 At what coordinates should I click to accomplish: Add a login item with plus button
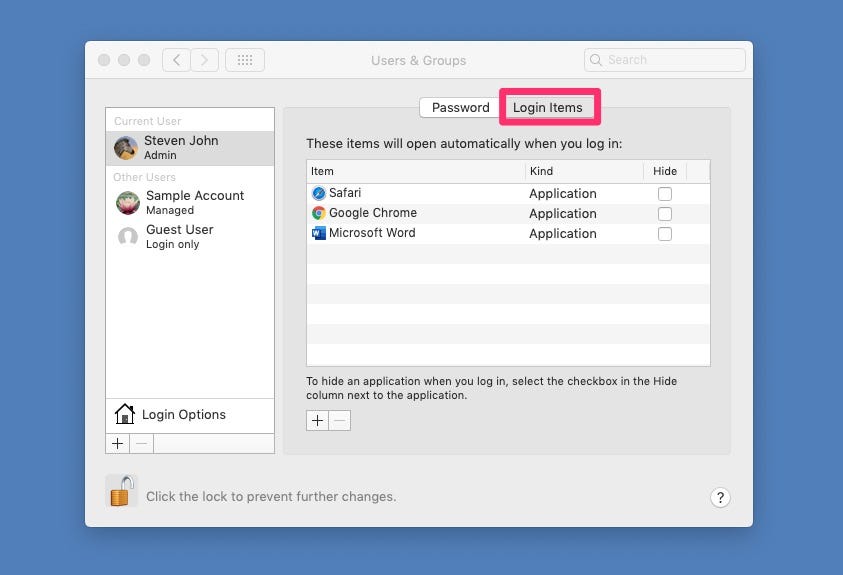[x=318, y=420]
